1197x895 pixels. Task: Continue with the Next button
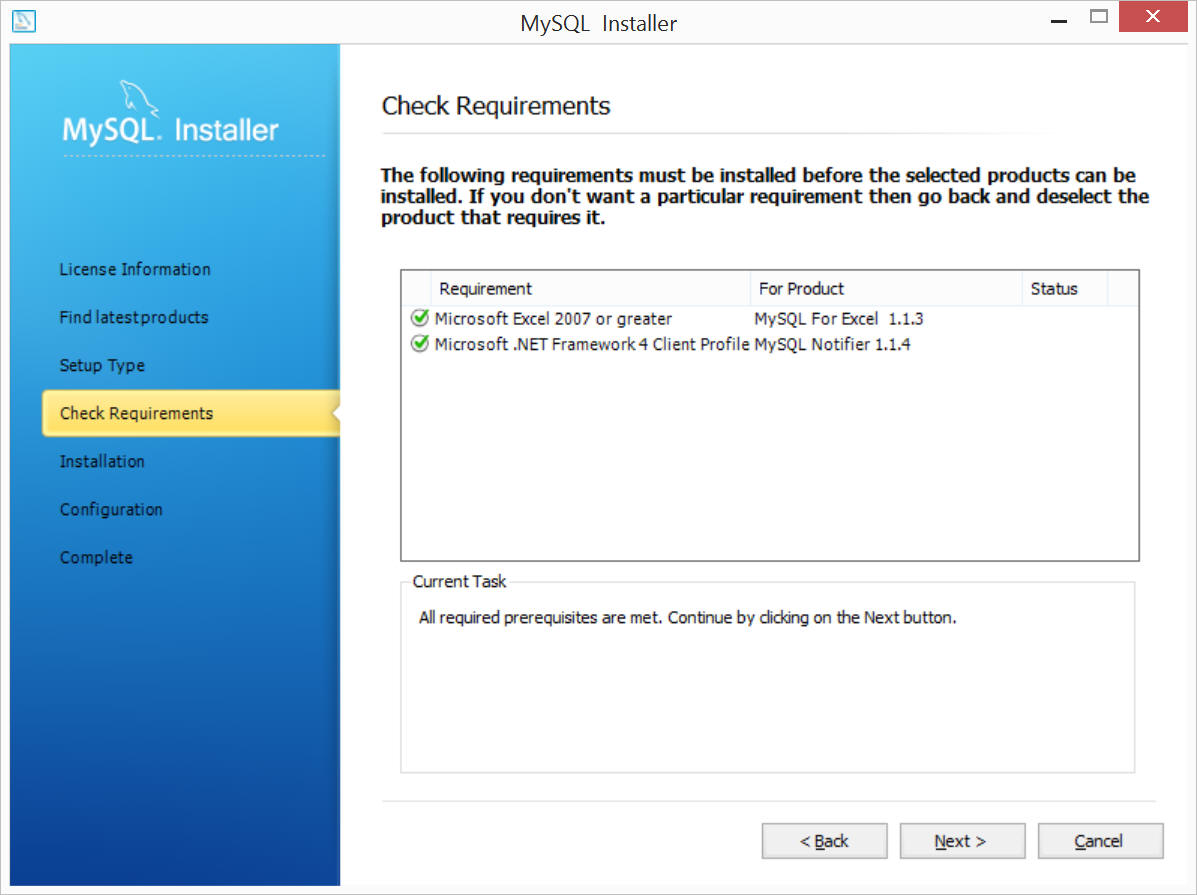(x=962, y=841)
